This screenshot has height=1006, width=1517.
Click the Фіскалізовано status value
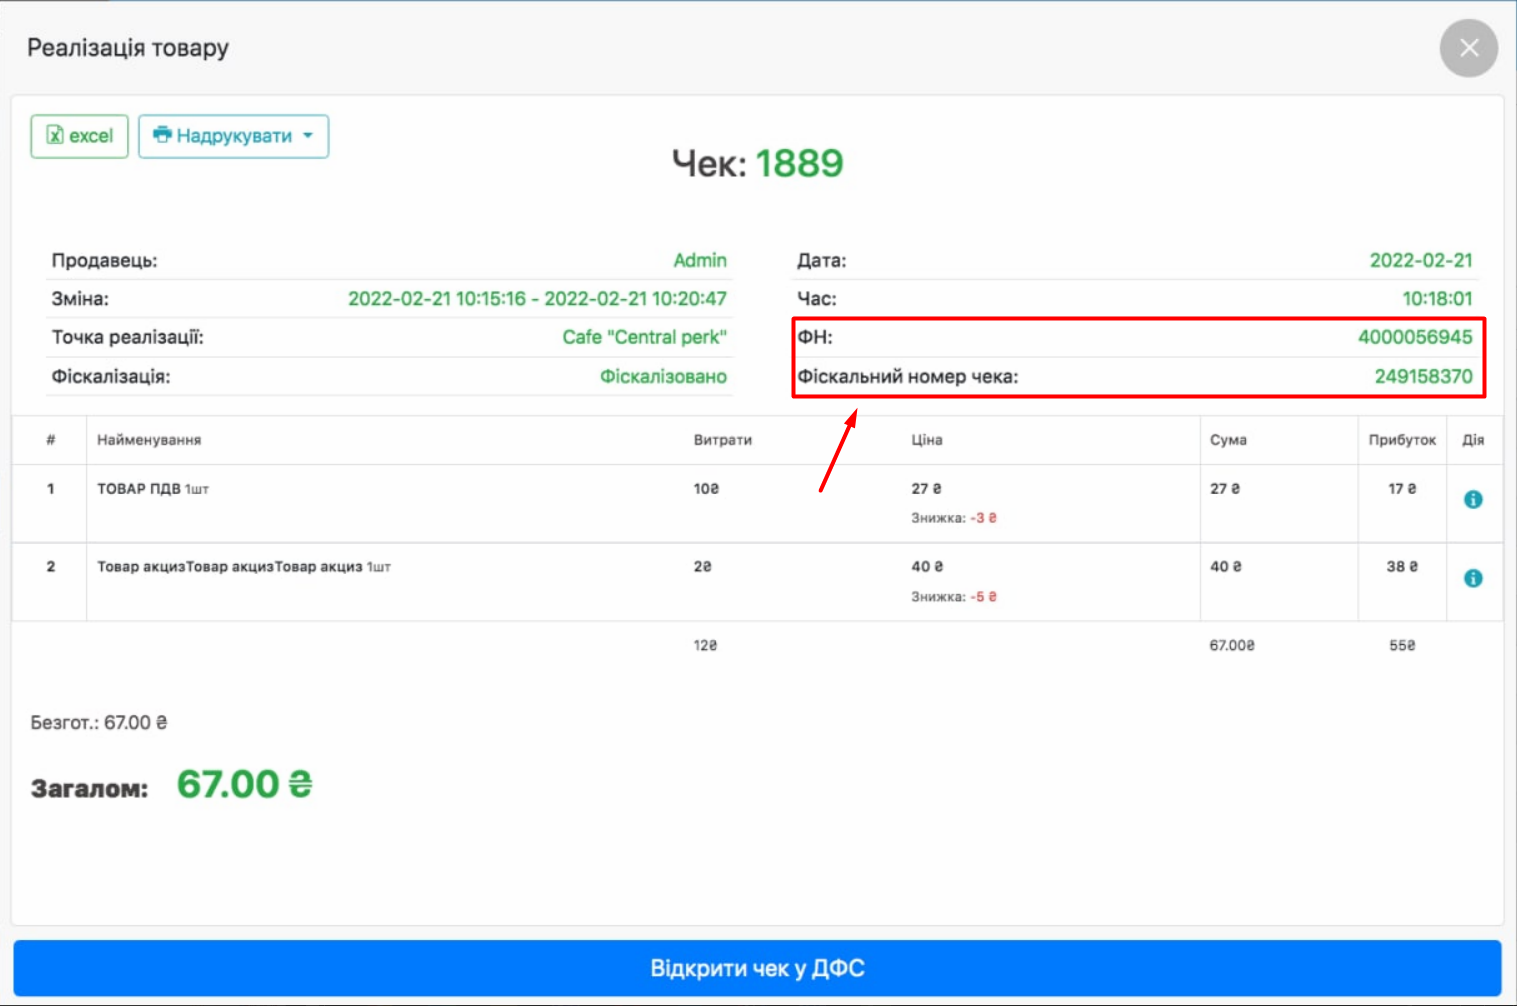click(x=663, y=377)
